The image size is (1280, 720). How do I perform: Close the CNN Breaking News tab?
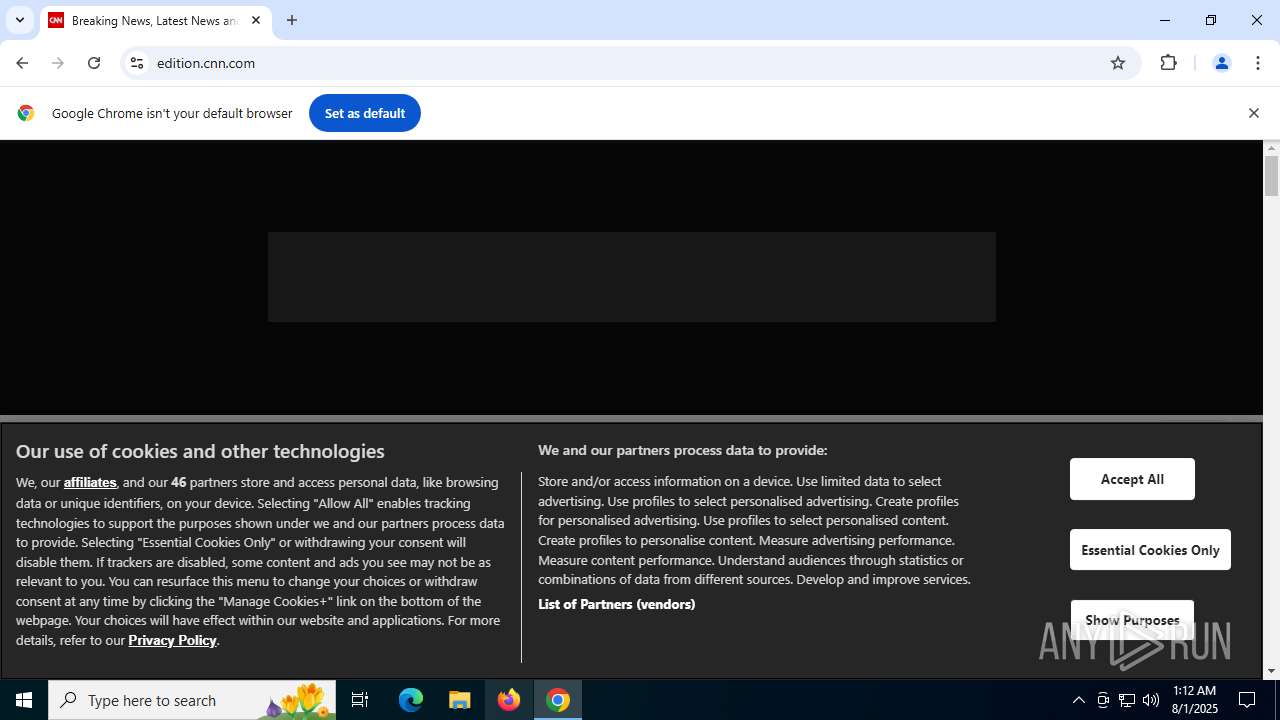click(256, 20)
